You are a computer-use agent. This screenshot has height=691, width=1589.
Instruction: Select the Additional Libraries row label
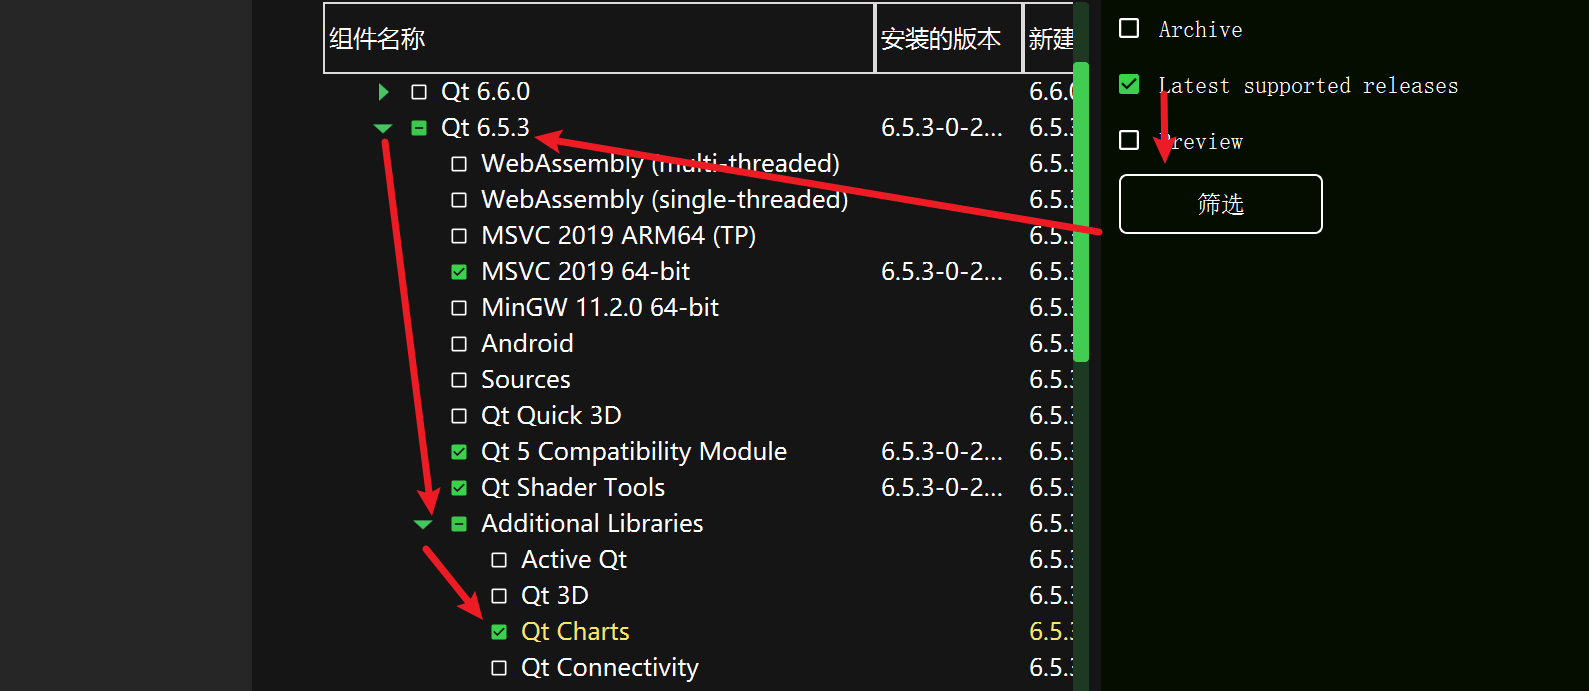click(592, 524)
